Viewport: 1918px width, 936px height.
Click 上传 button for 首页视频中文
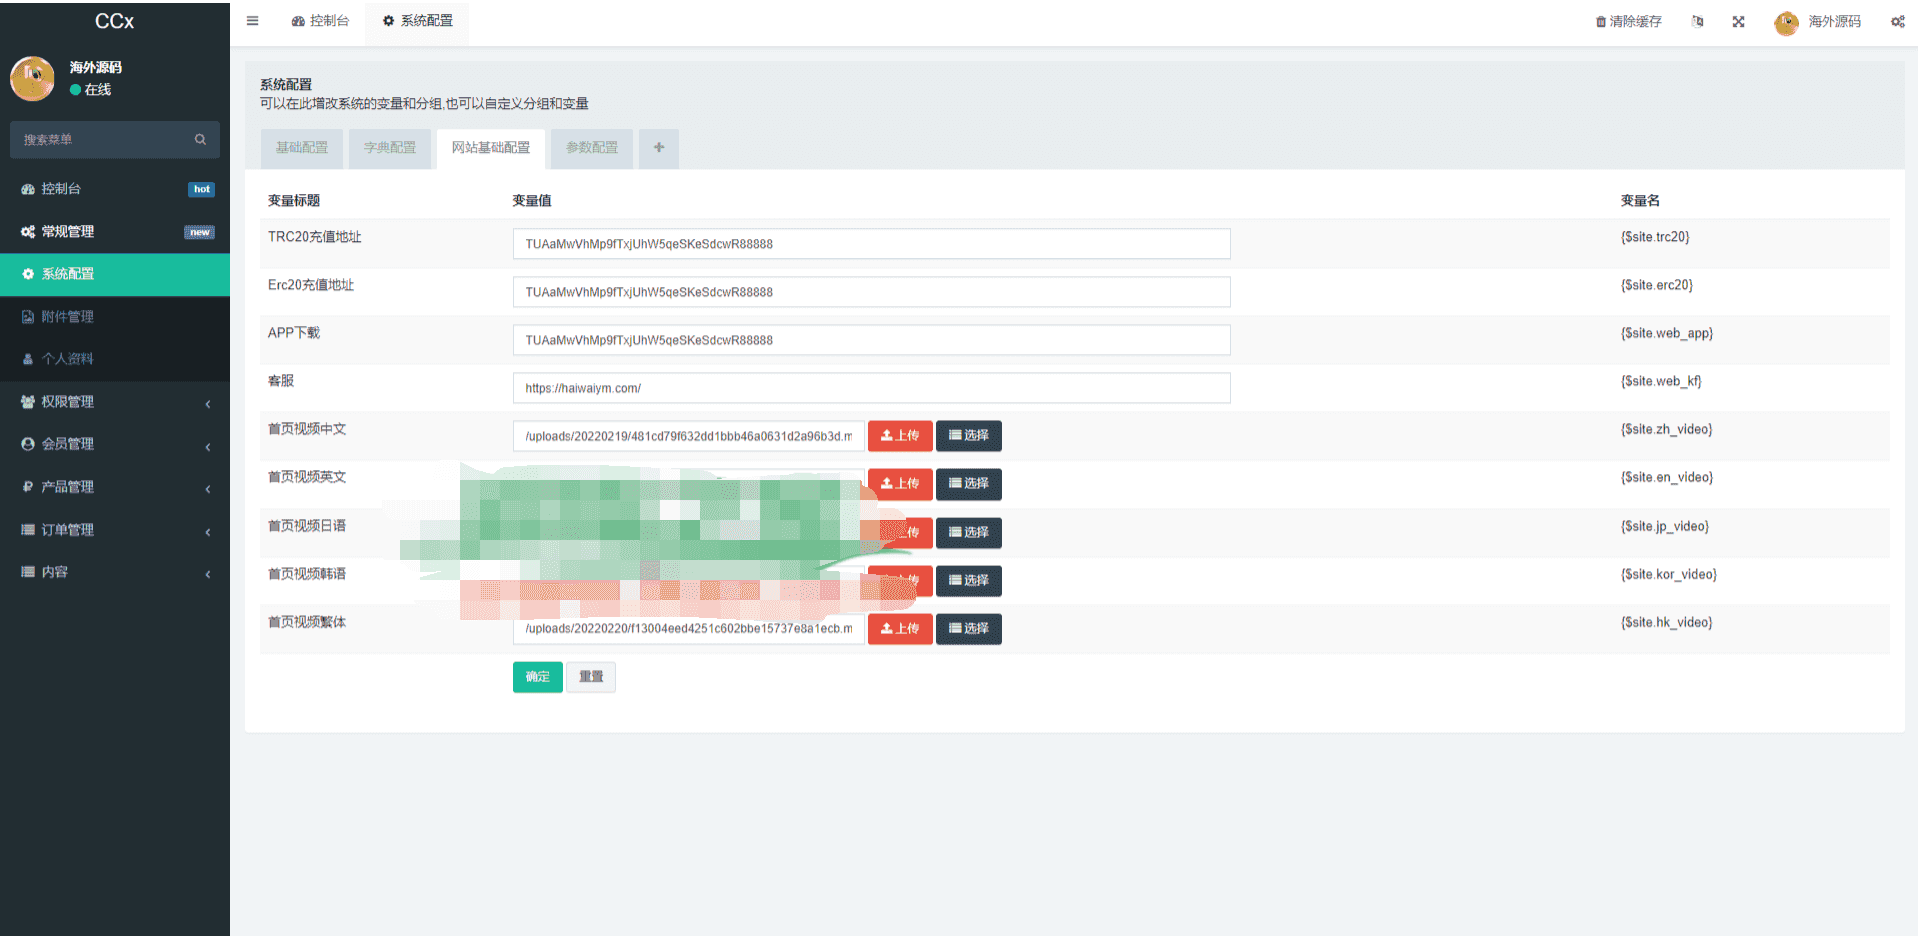pos(899,436)
